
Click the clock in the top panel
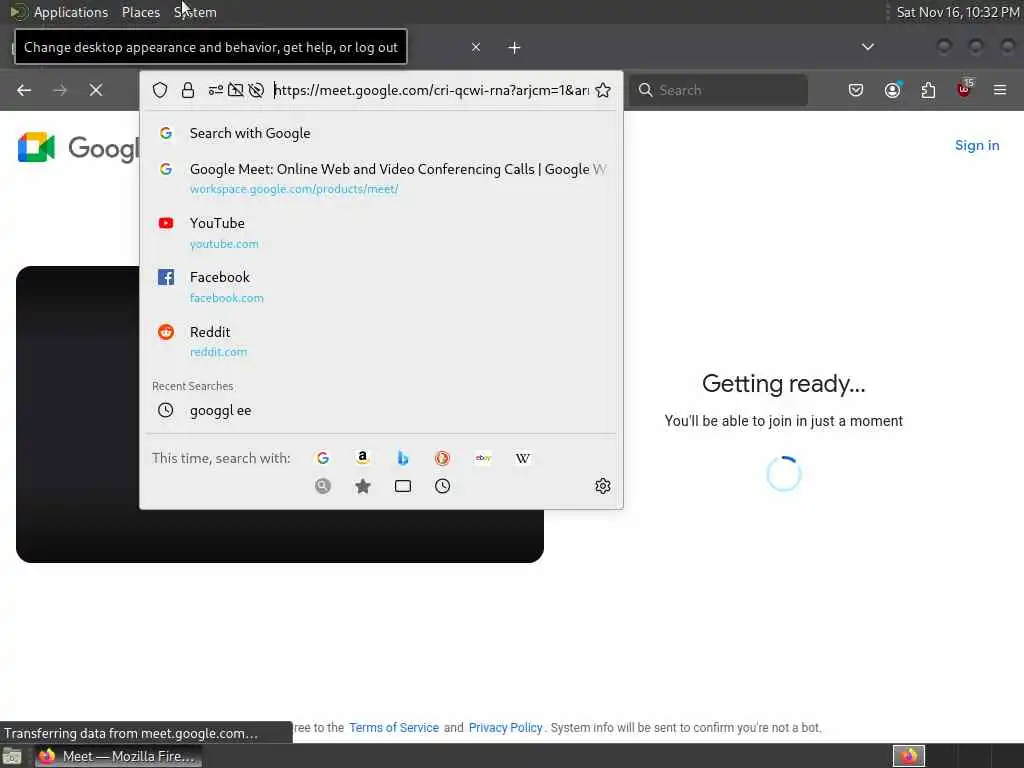[x=957, y=12]
